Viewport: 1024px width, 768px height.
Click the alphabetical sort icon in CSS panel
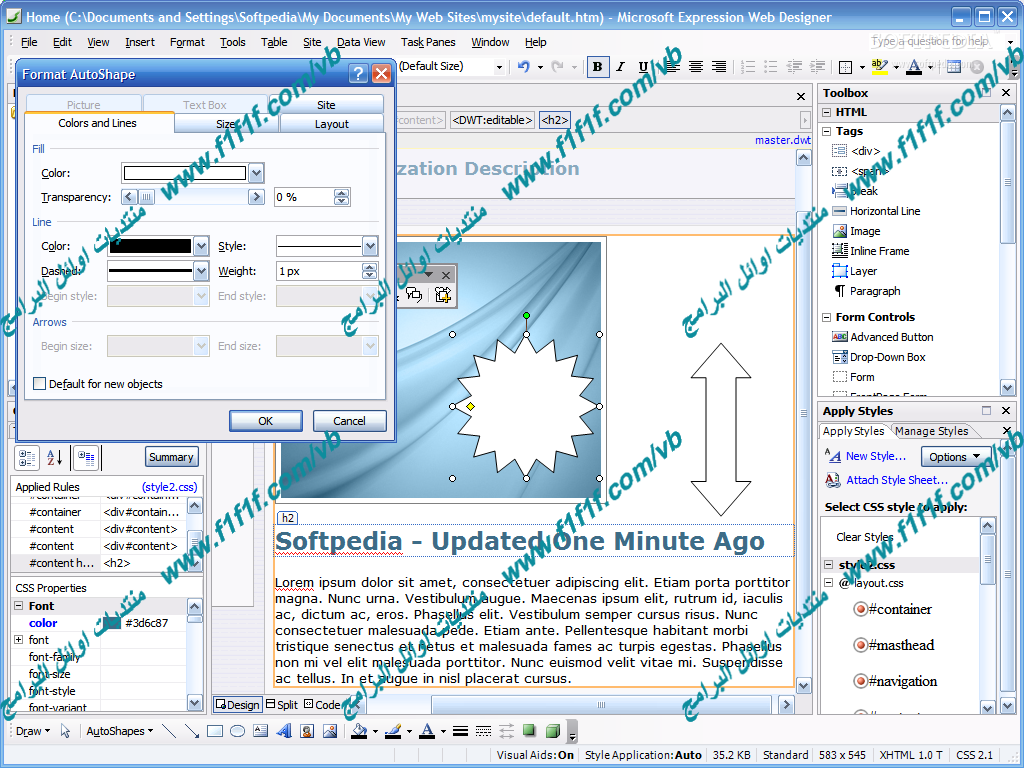pos(54,457)
